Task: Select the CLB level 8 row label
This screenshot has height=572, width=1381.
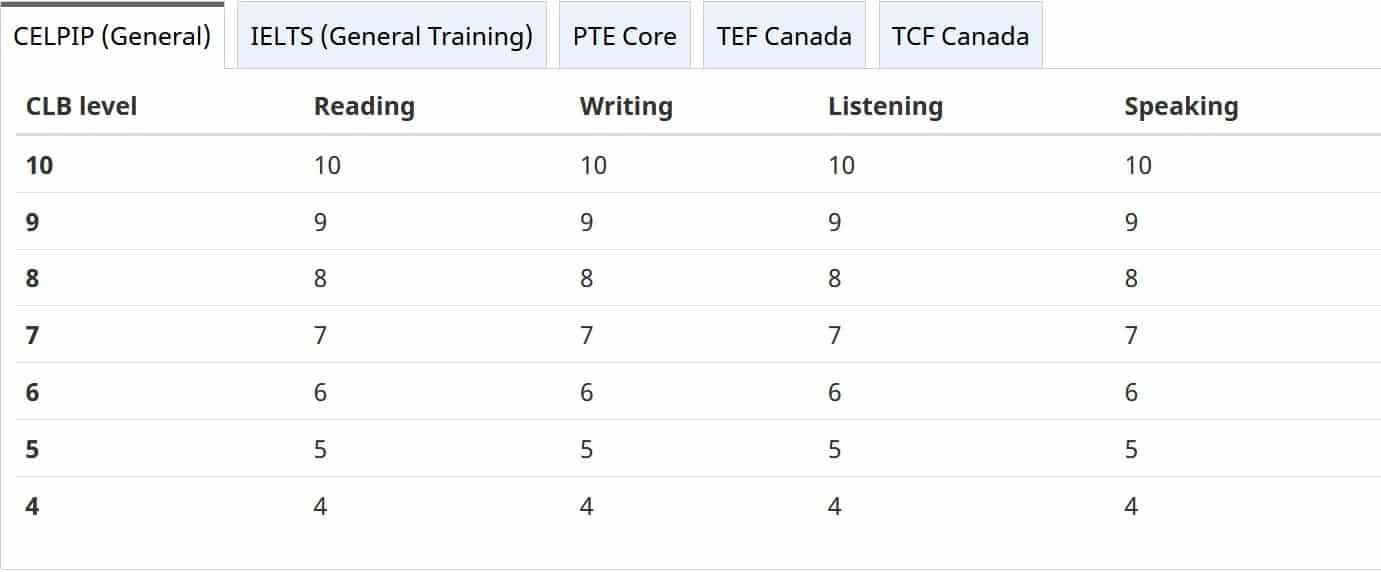Action: (x=33, y=278)
